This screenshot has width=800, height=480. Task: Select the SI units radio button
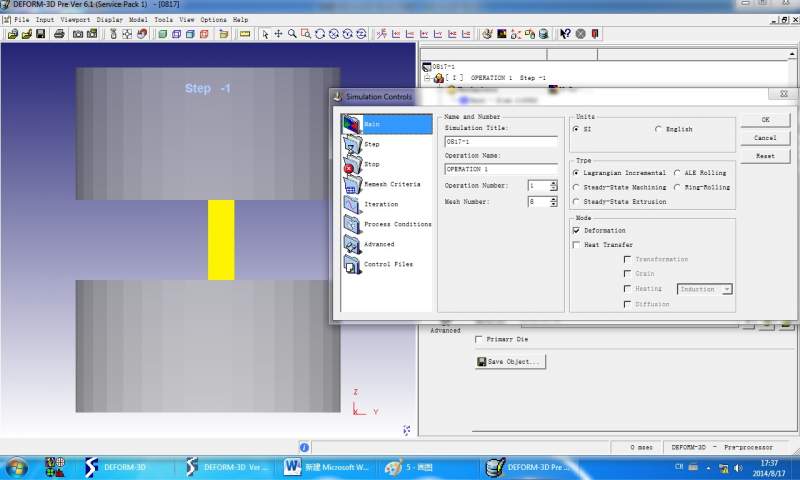(576, 130)
